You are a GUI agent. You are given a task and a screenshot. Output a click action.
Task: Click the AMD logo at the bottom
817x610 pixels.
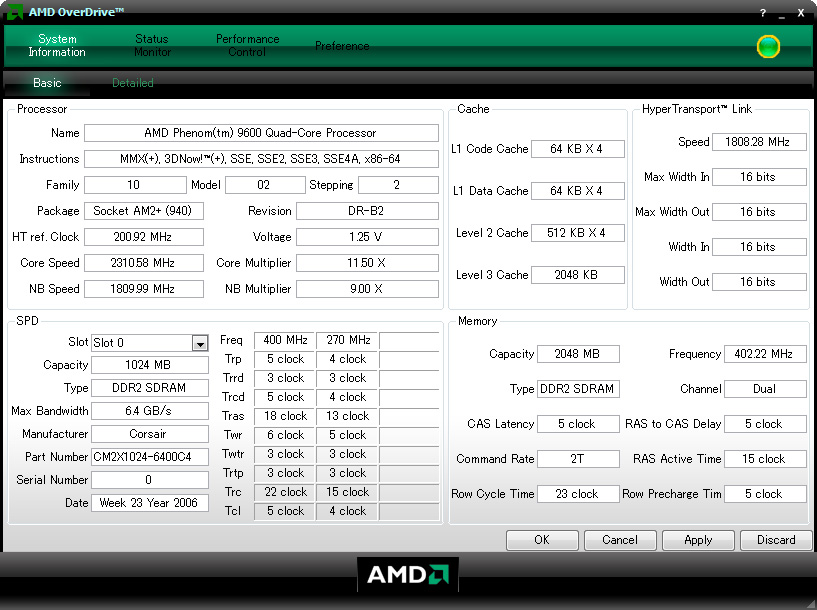click(x=408, y=574)
